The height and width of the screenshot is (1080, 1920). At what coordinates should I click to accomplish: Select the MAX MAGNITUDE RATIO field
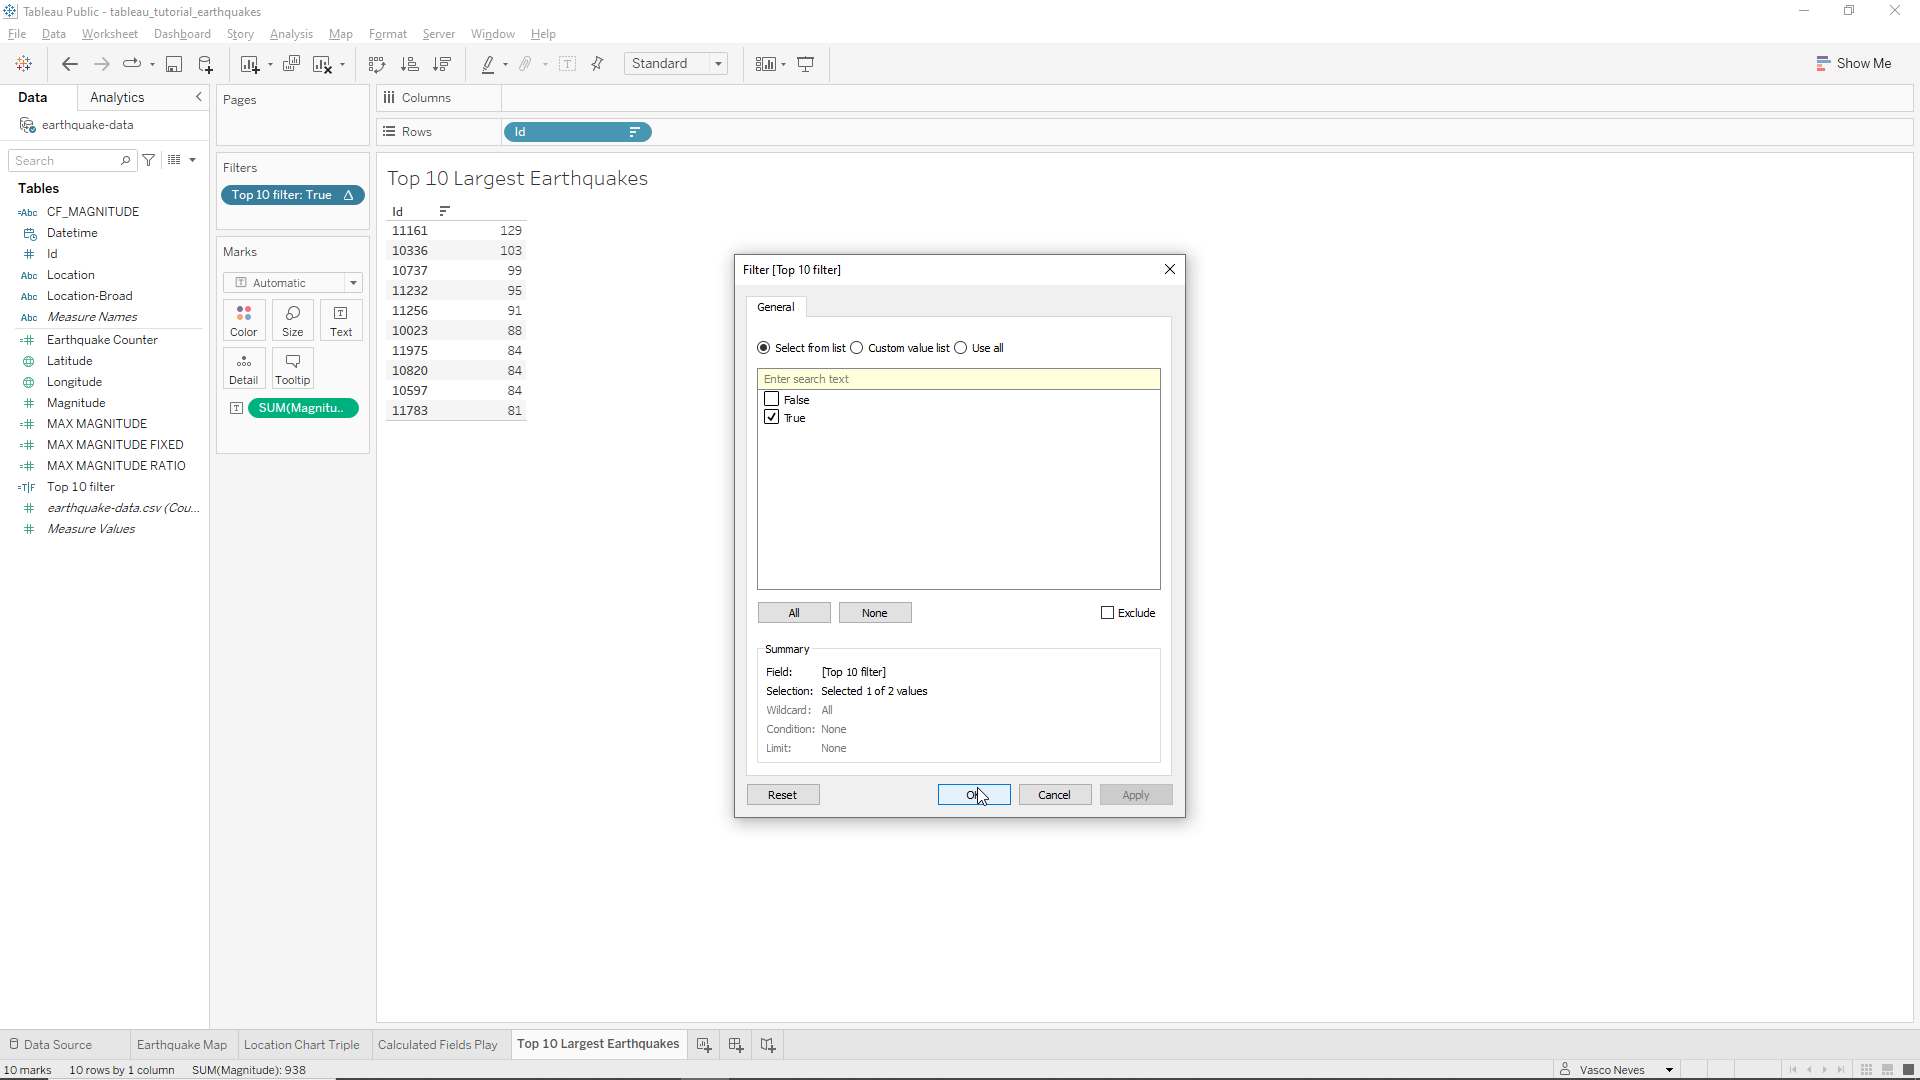point(116,466)
